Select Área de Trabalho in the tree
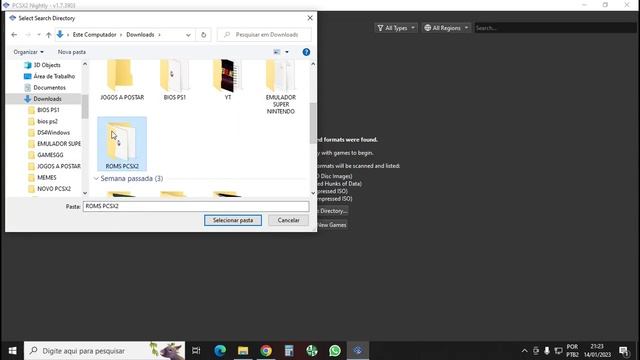This screenshot has width=640, height=360. (x=49, y=76)
